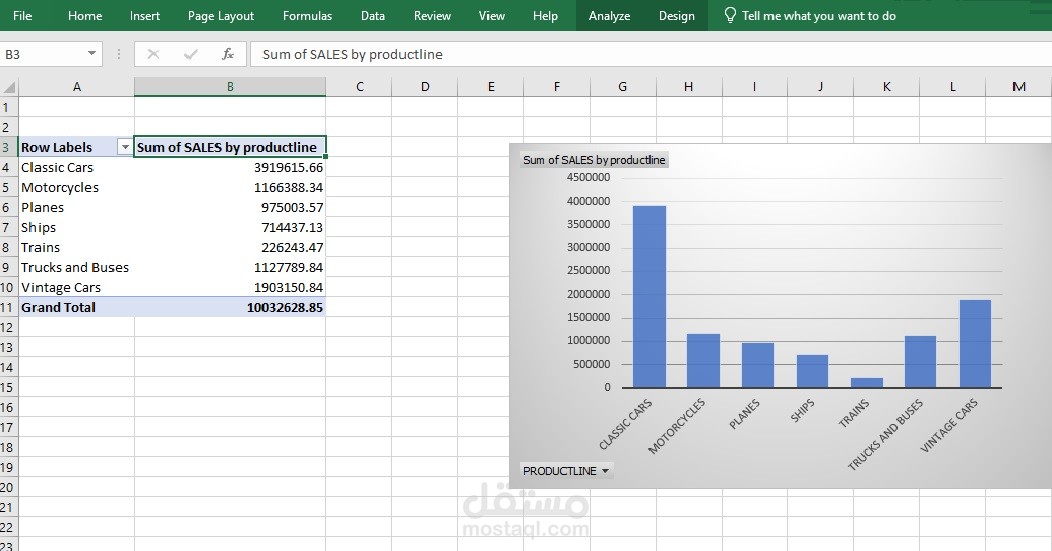1052x551 pixels.
Task: Select the Planes bar in chart
Action: coord(757,365)
